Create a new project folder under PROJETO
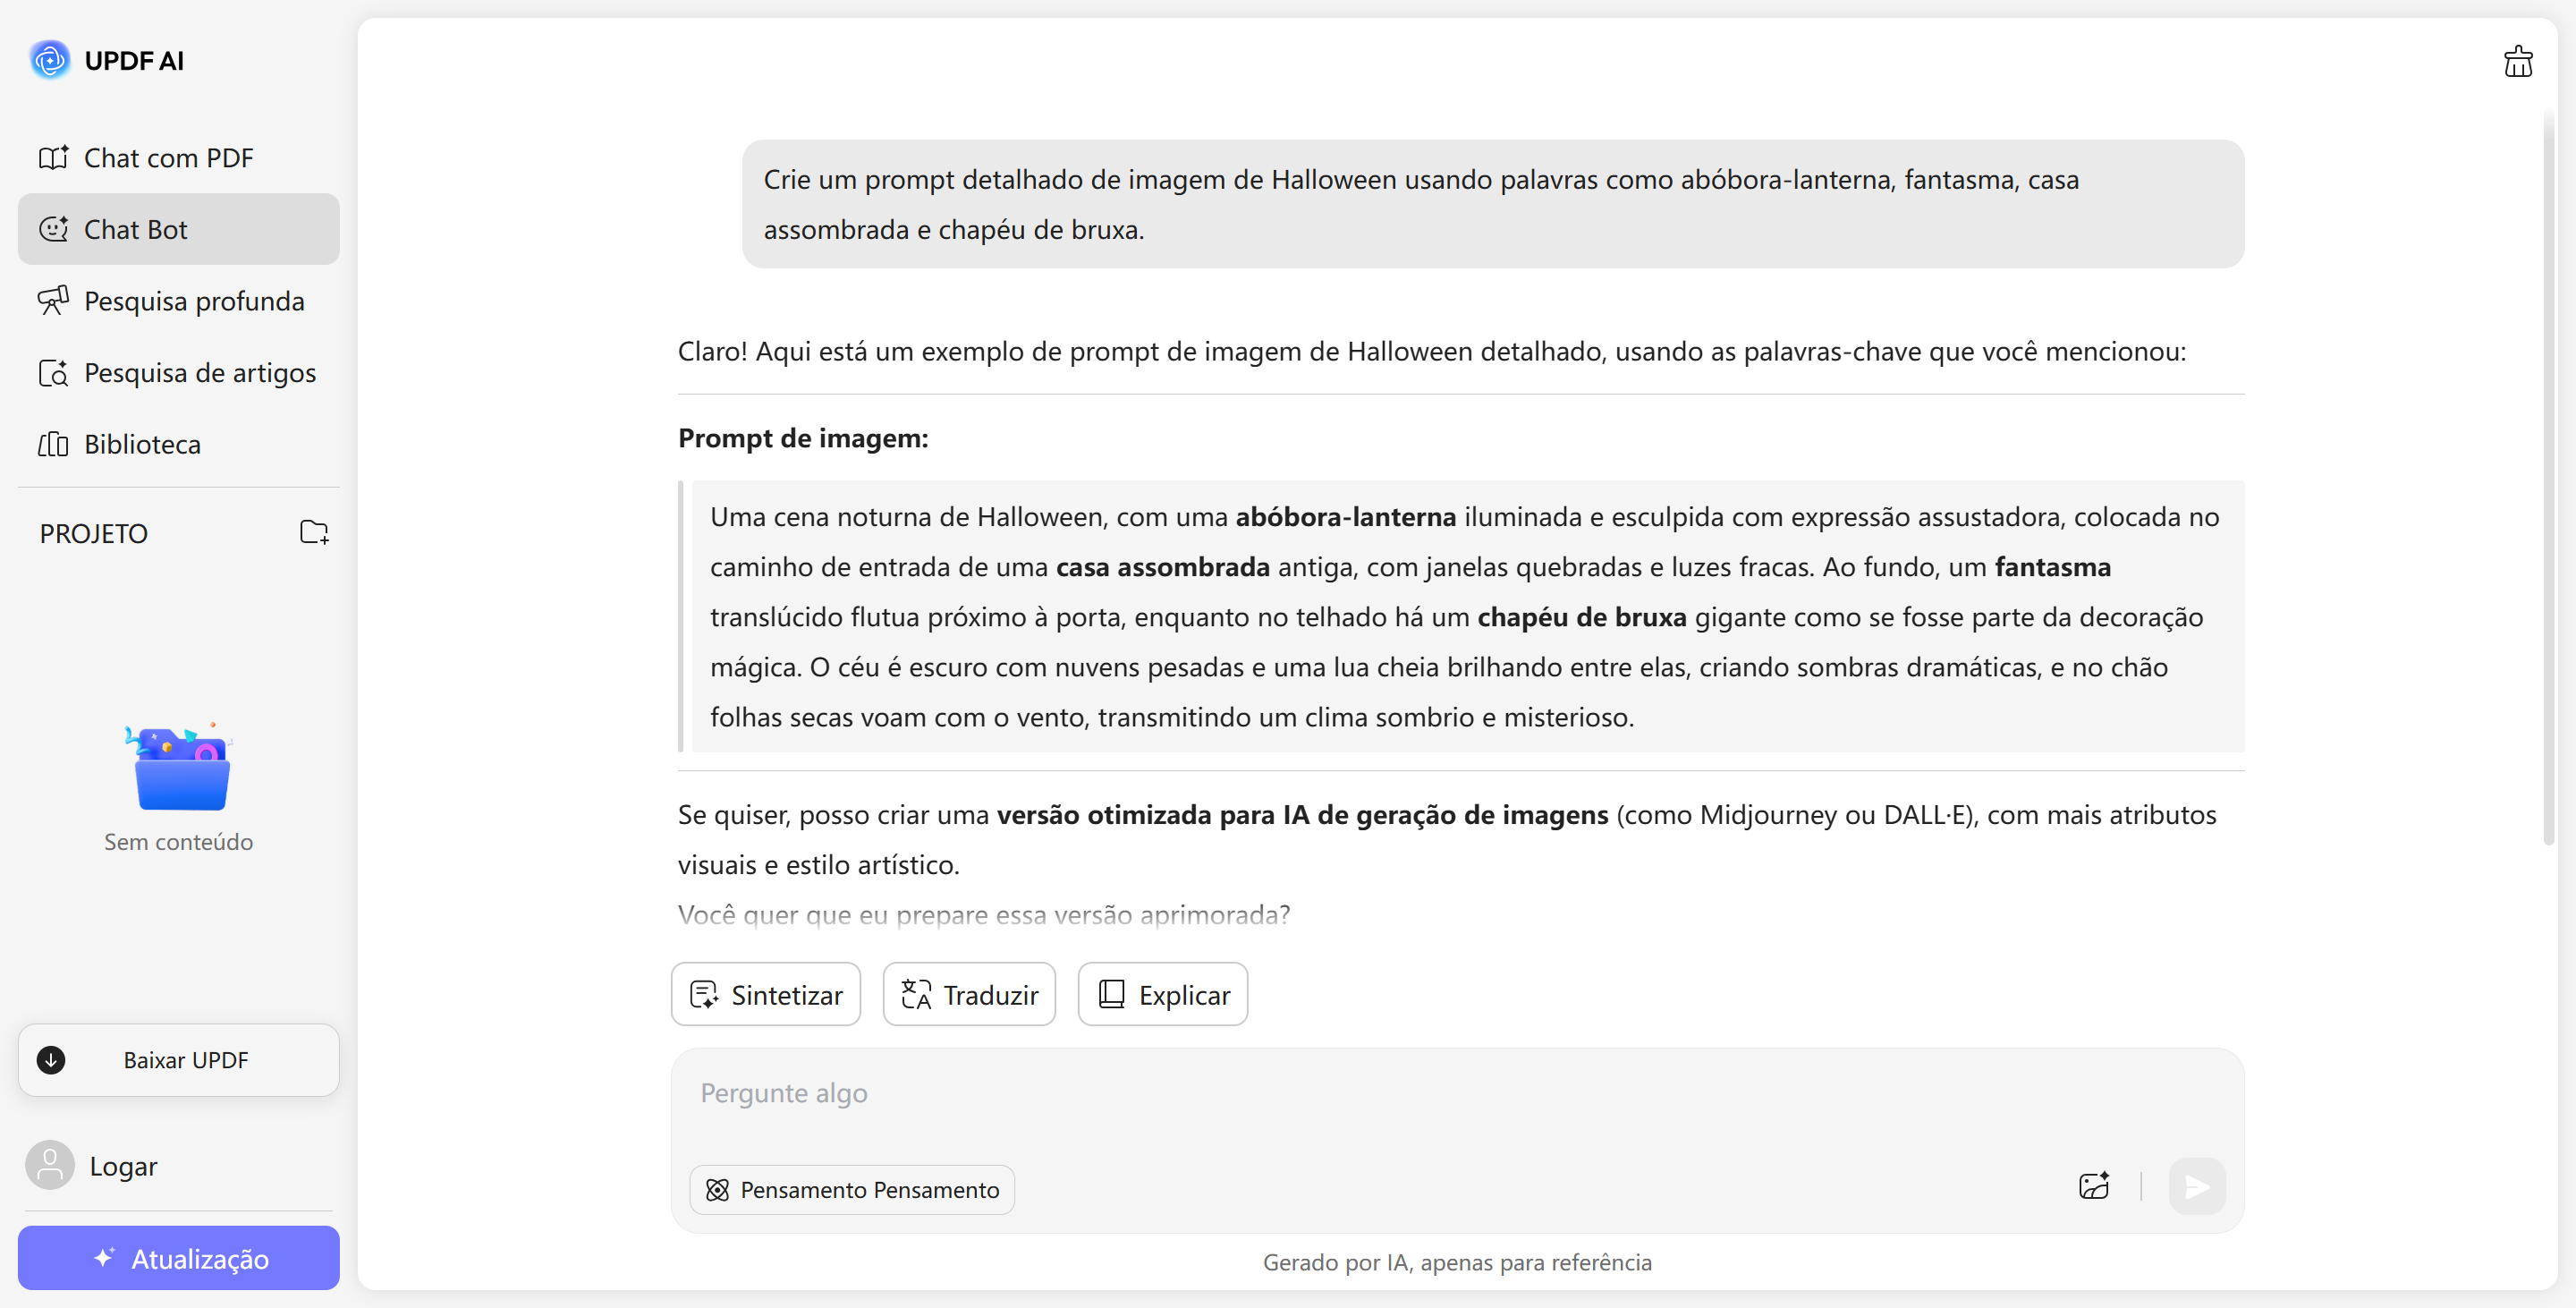Viewport: 2576px width, 1308px height. tap(314, 532)
